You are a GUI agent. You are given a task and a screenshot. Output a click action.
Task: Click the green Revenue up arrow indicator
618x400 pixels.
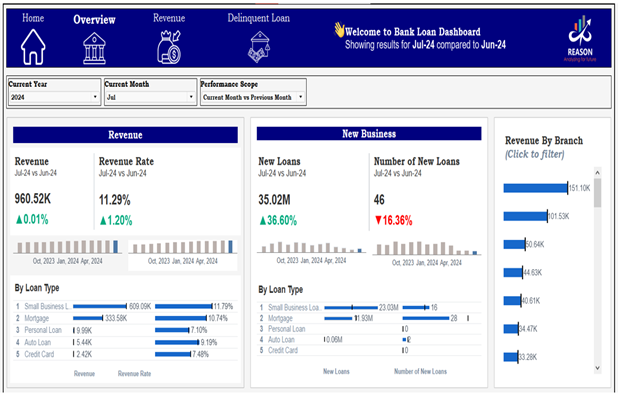[x=18, y=220]
